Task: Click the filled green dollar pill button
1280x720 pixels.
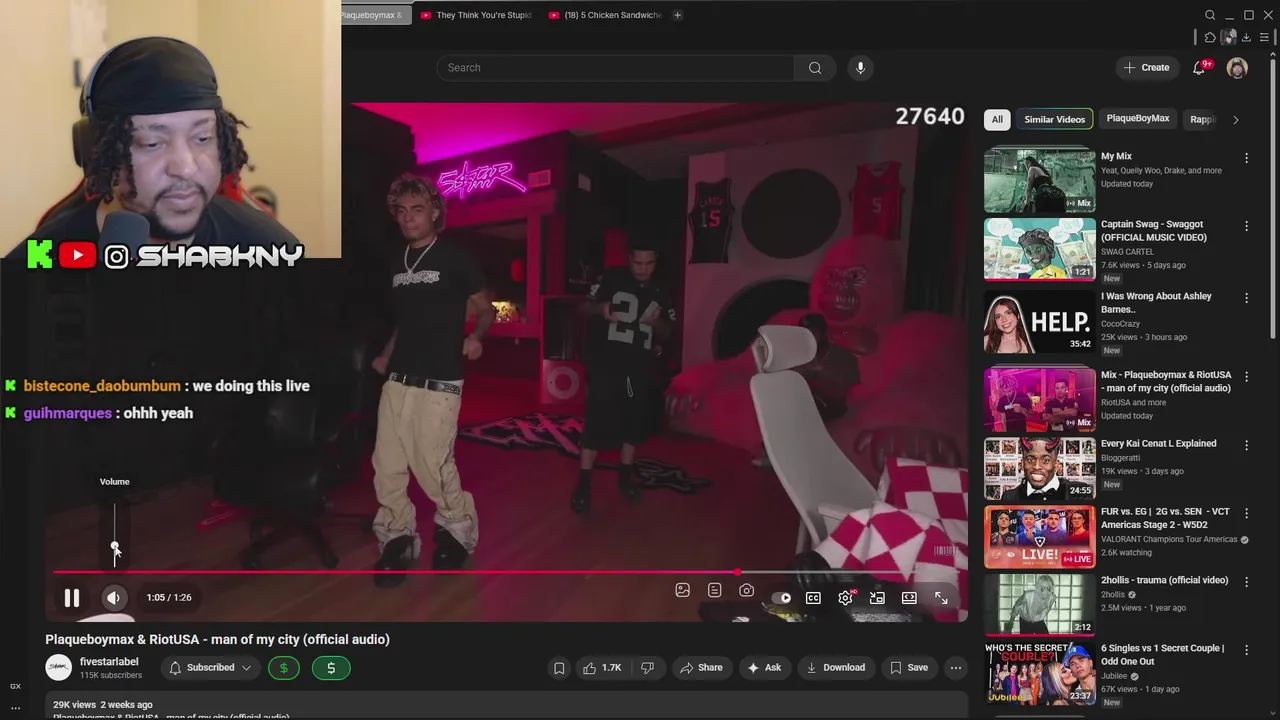Action: pos(331,668)
